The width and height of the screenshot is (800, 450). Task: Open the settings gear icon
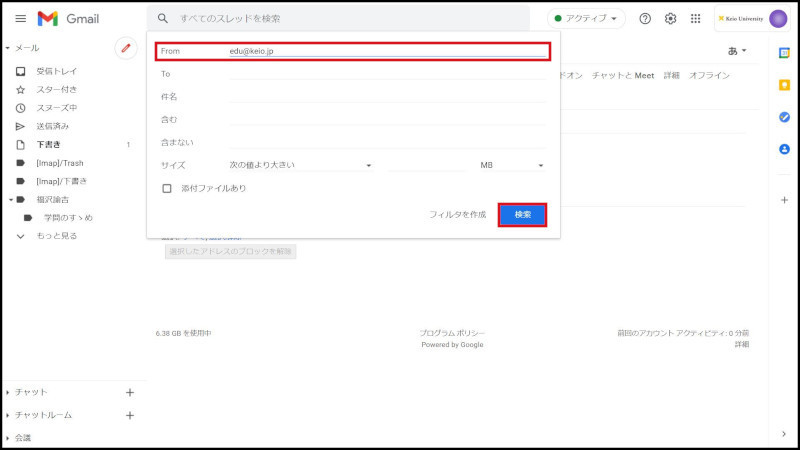(671, 18)
